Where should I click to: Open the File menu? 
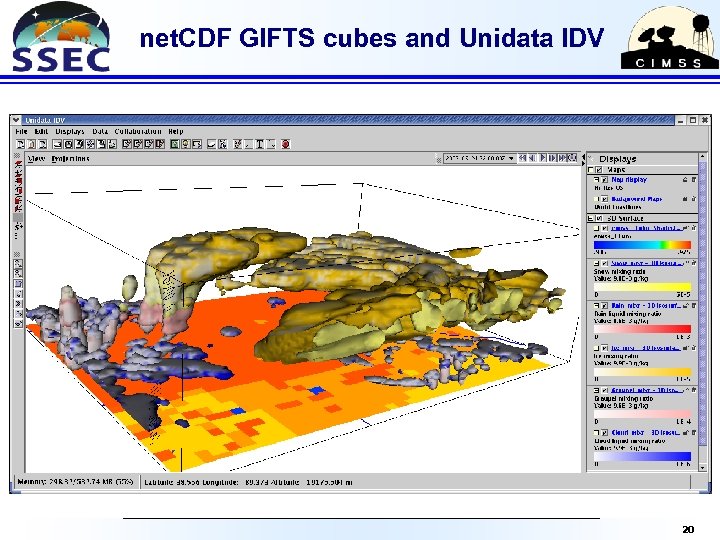point(21,131)
